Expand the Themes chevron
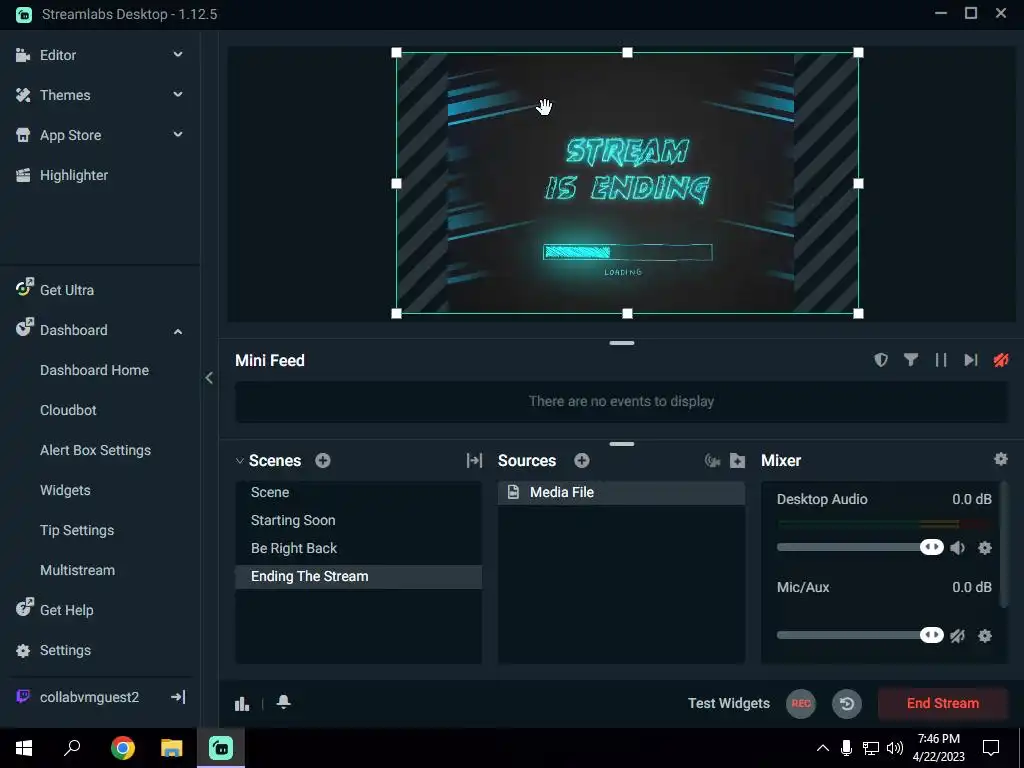The height and width of the screenshot is (768, 1024). point(178,95)
